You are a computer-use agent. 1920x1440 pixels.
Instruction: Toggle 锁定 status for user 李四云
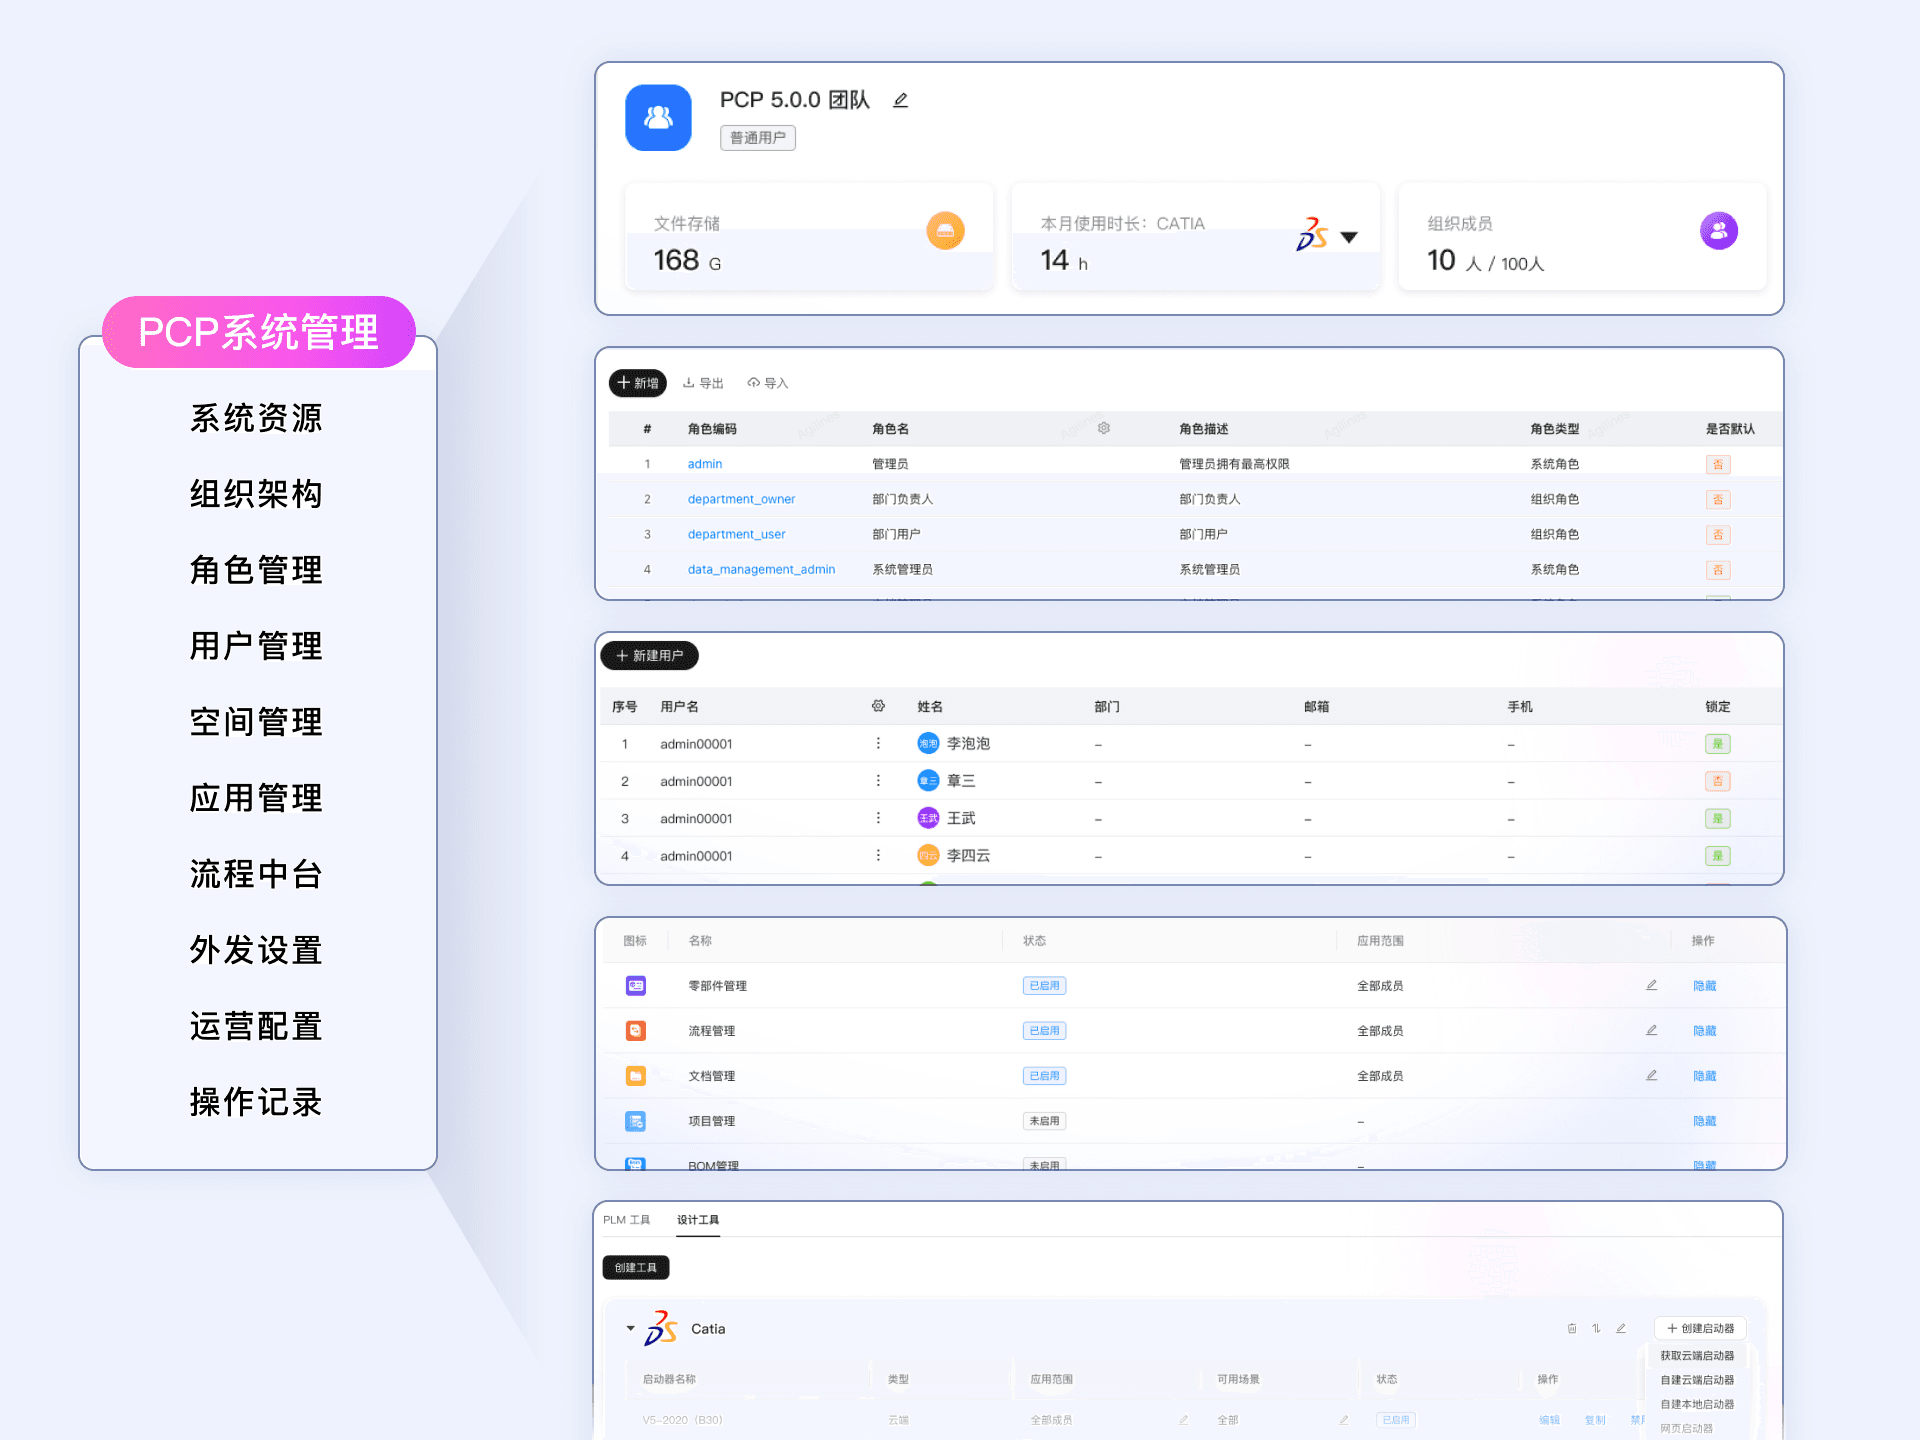(x=1717, y=856)
